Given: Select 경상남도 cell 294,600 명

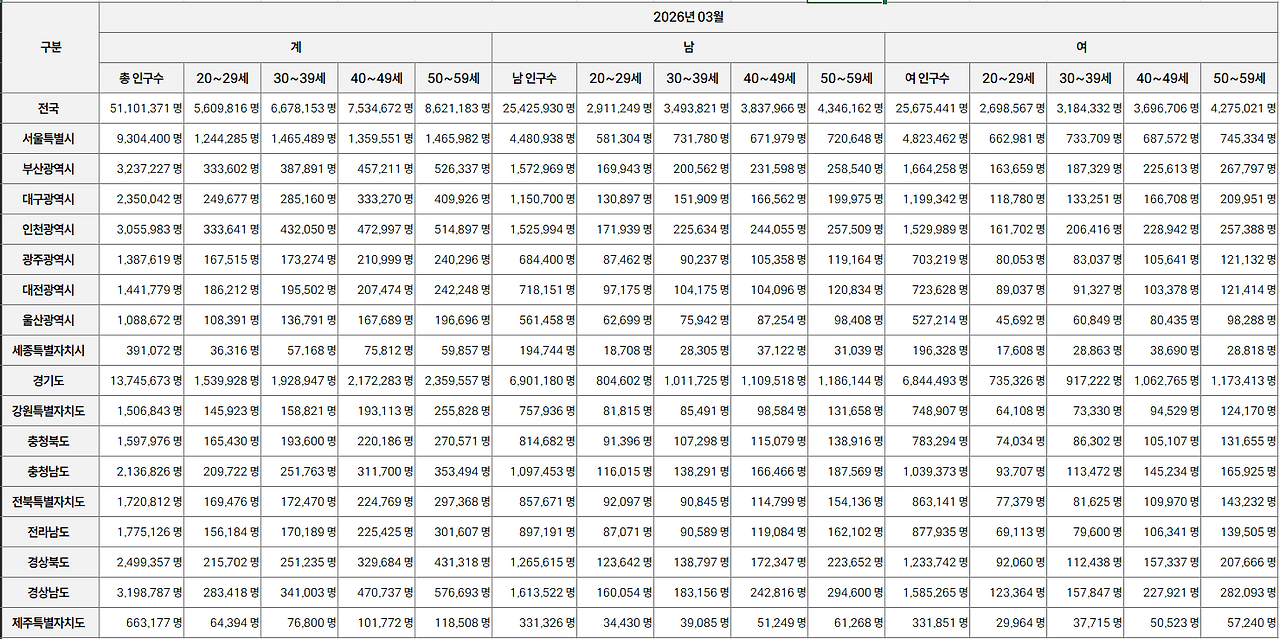Looking at the screenshot, I should [847, 593].
